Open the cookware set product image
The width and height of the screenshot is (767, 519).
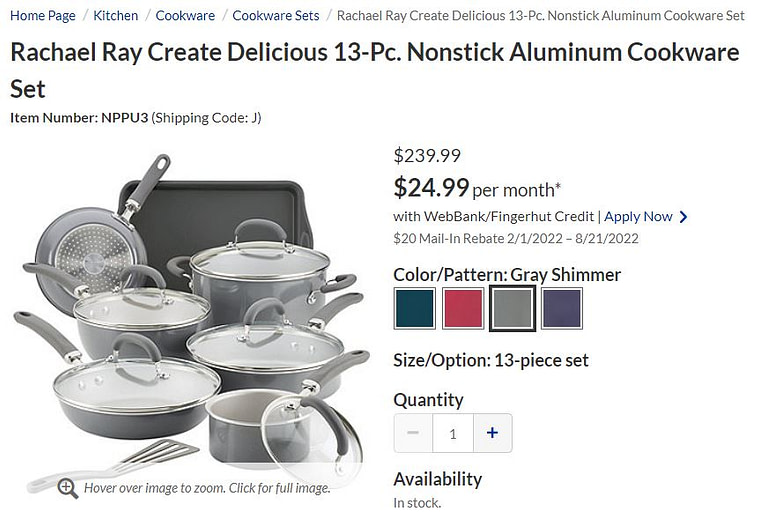tap(190, 320)
